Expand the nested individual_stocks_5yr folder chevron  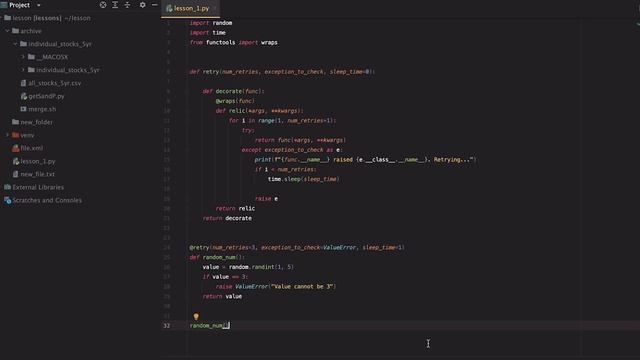[x=23, y=70]
